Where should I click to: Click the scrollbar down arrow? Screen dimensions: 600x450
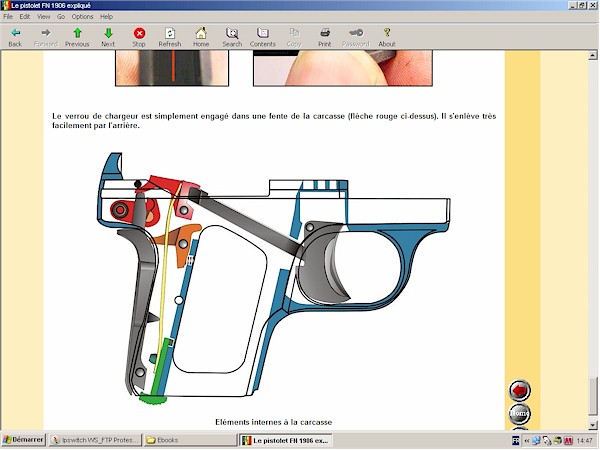tap(593, 424)
